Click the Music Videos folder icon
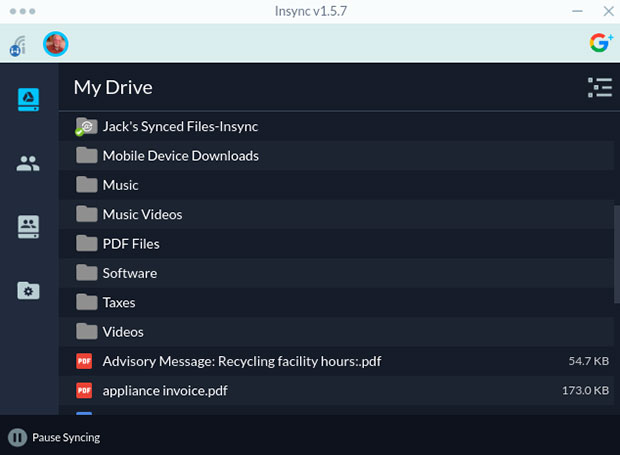This screenshot has width=620, height=455. (87, 214)
